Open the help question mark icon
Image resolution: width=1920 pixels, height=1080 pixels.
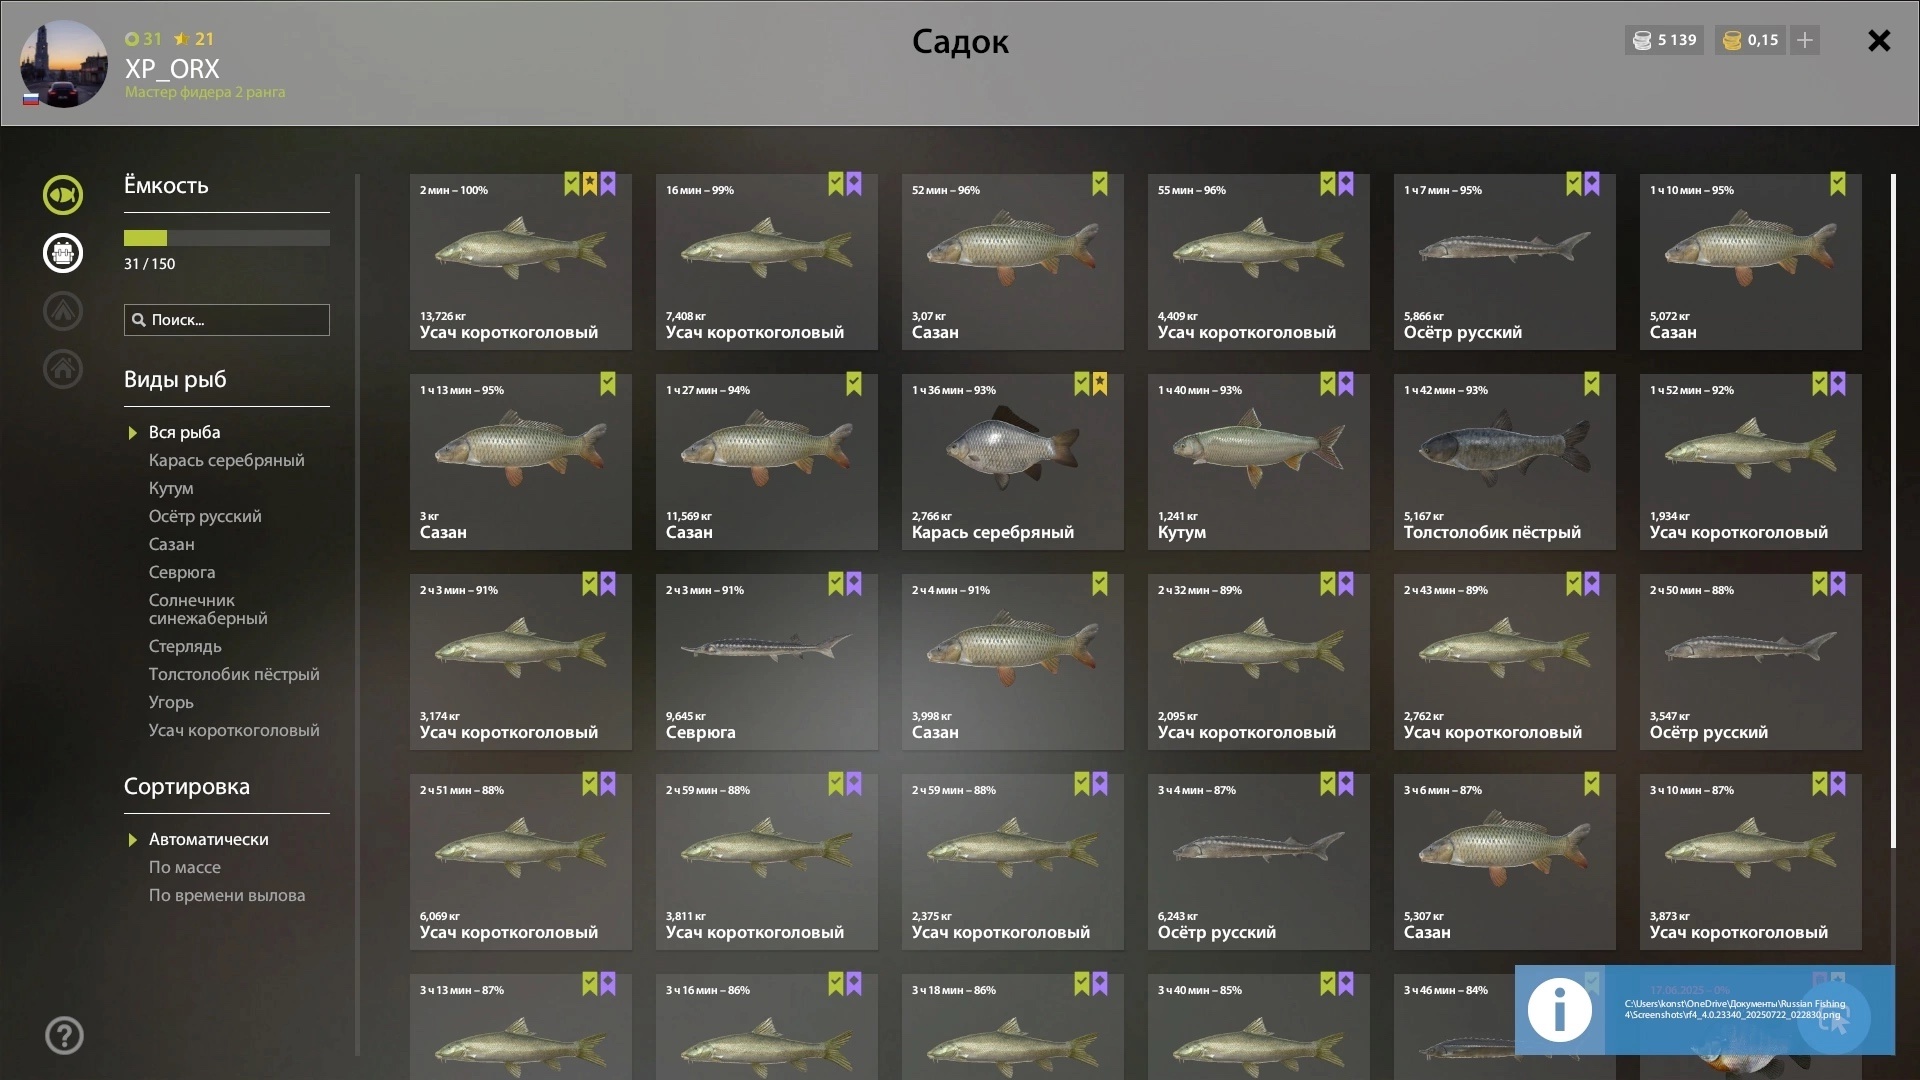tap(64, 1036)
